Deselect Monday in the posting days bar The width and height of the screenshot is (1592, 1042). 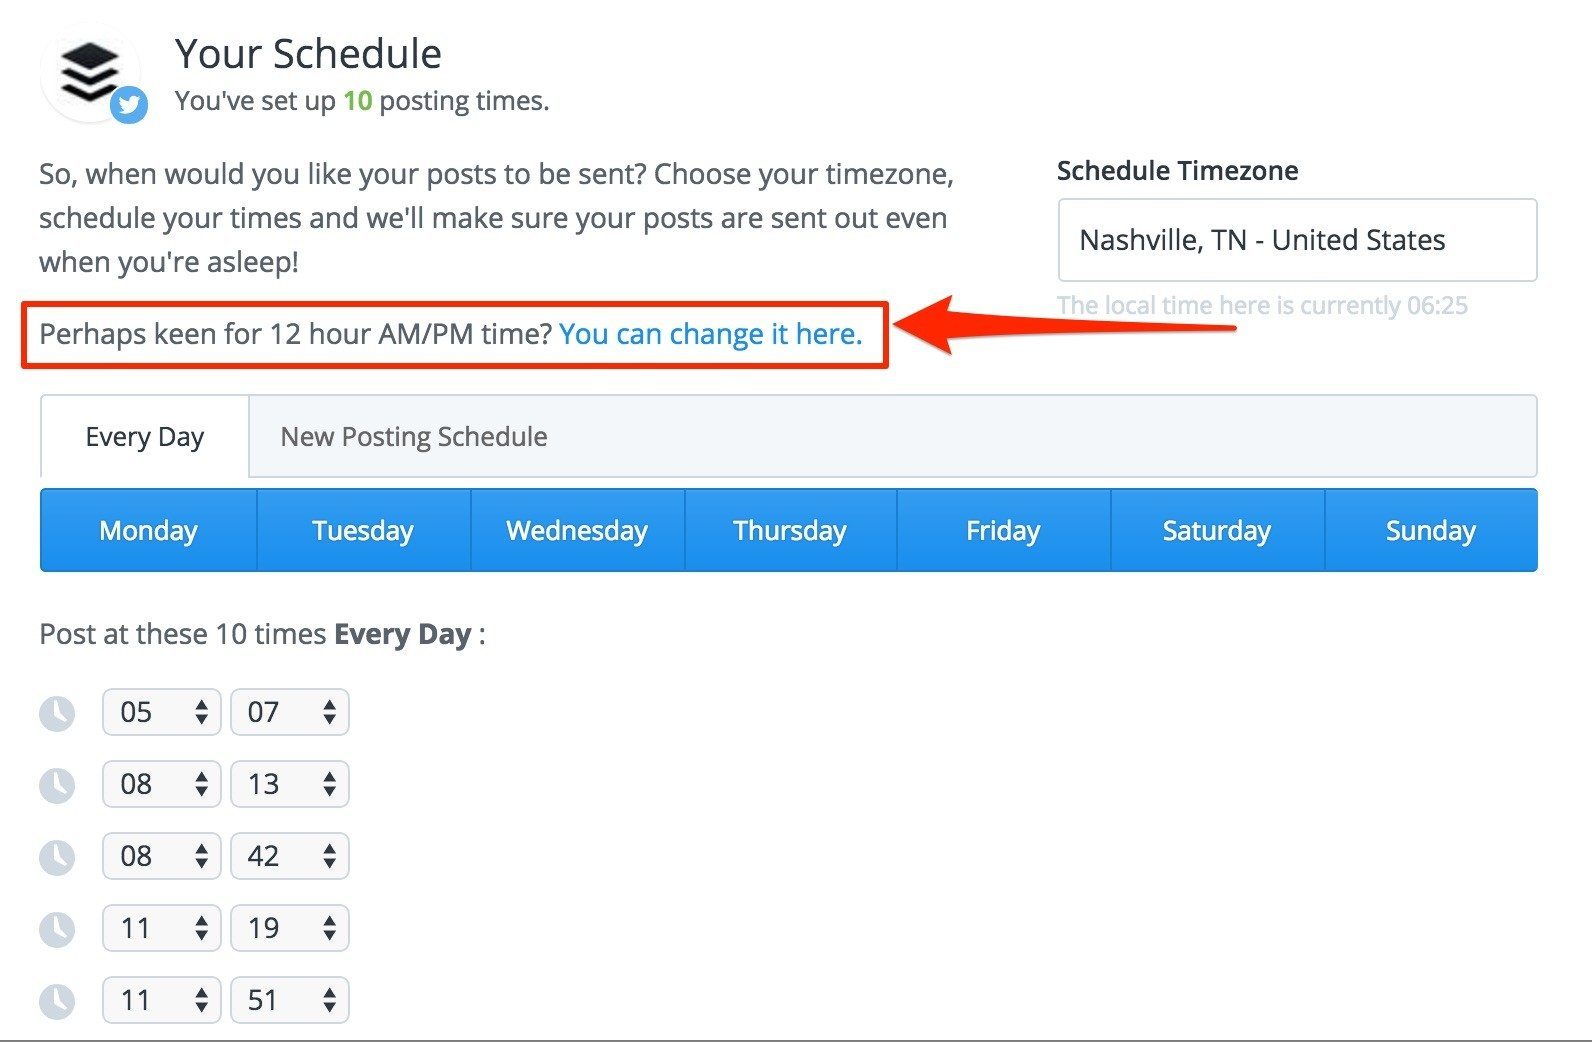tap(148, 530)
